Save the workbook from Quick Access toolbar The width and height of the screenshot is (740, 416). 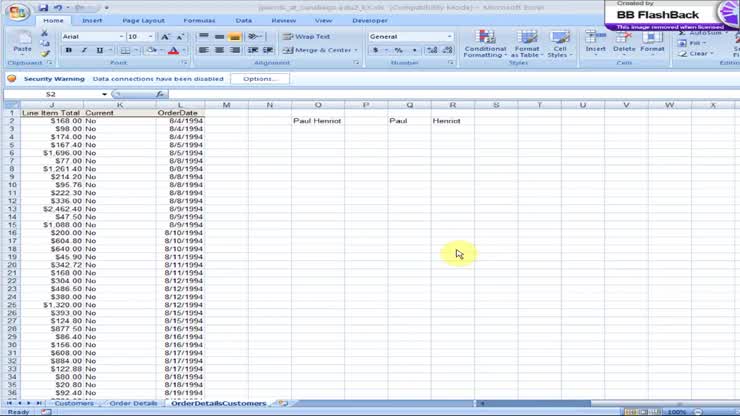pos(43,8)
